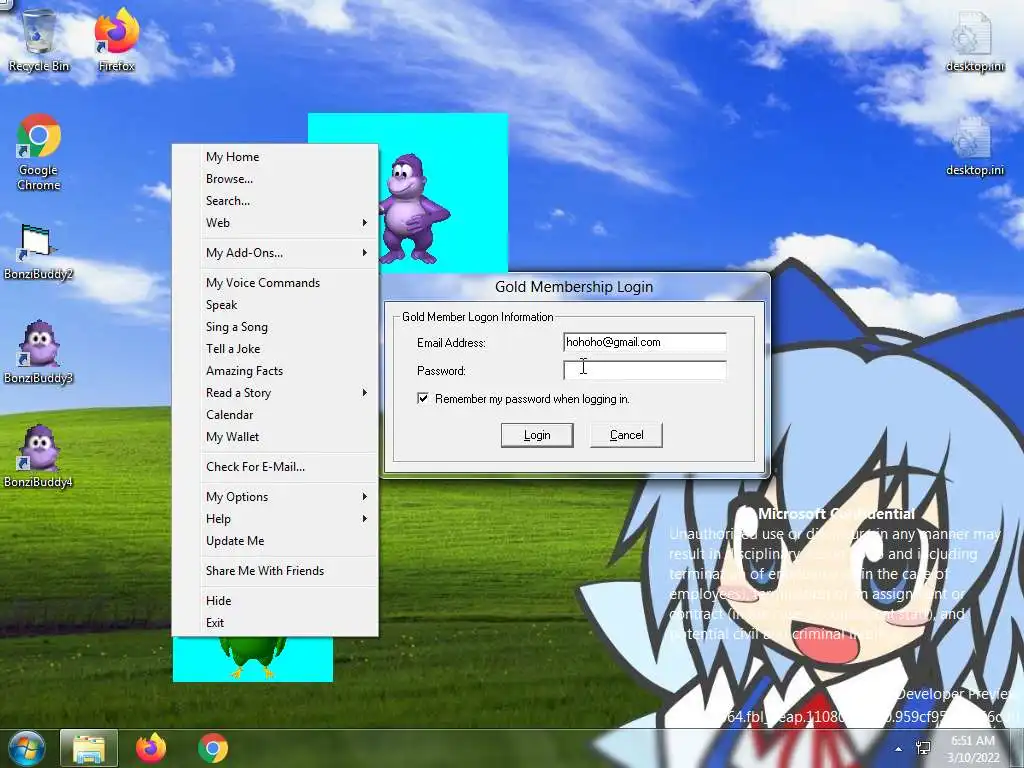Select Speak in the Bonzi menu
The width and height of the screenshot is (1024, 768).
[287, 305]
